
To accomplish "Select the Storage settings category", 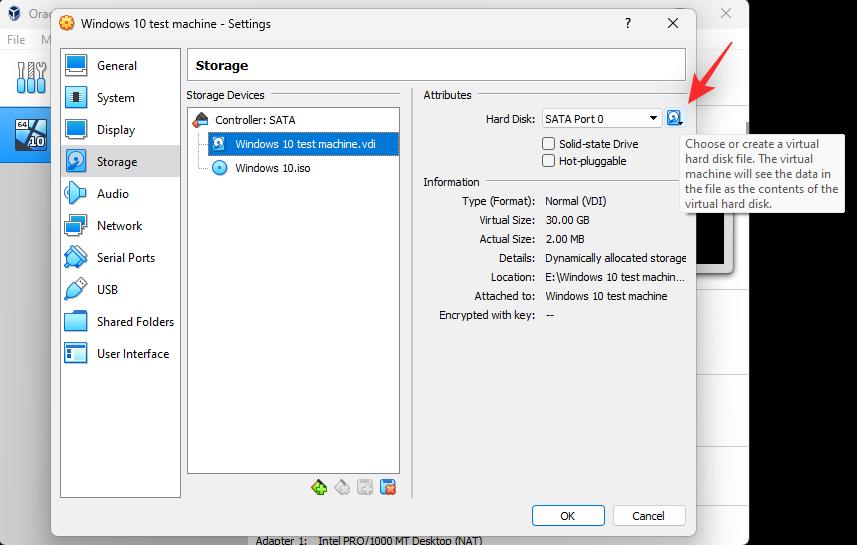I will coord(120,162).
